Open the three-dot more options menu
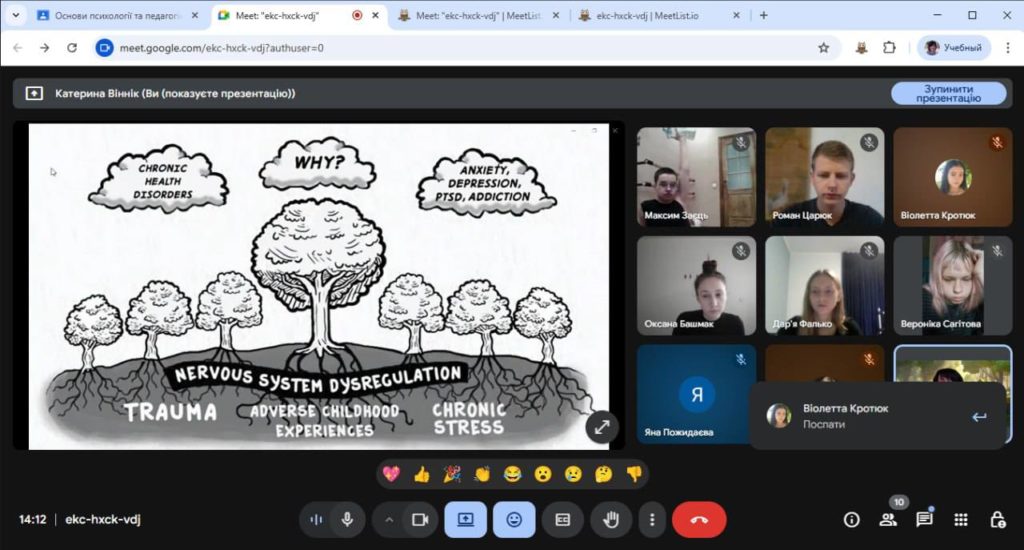This screenshot has width=1024, height=550. click(x=652, y=519)
